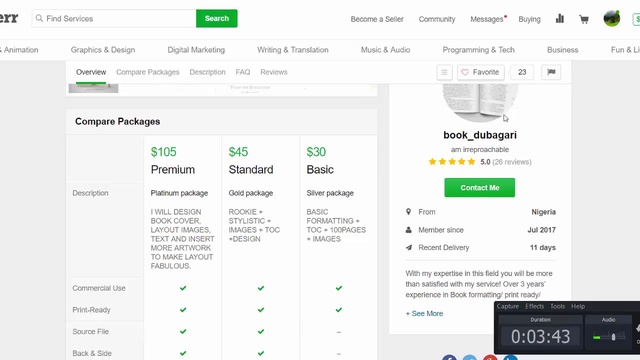
Task: Open the Business category
Action: click(562, 50)
